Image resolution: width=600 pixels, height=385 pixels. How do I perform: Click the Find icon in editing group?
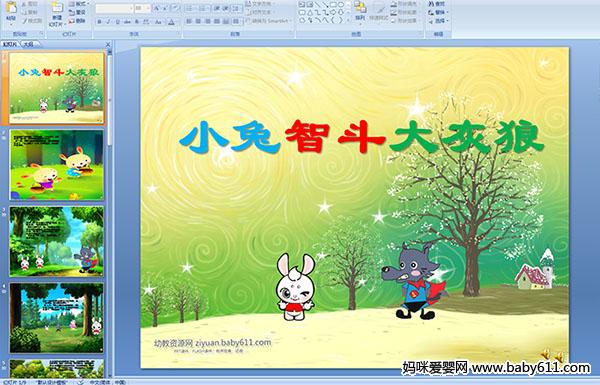[x=437, y=4]
